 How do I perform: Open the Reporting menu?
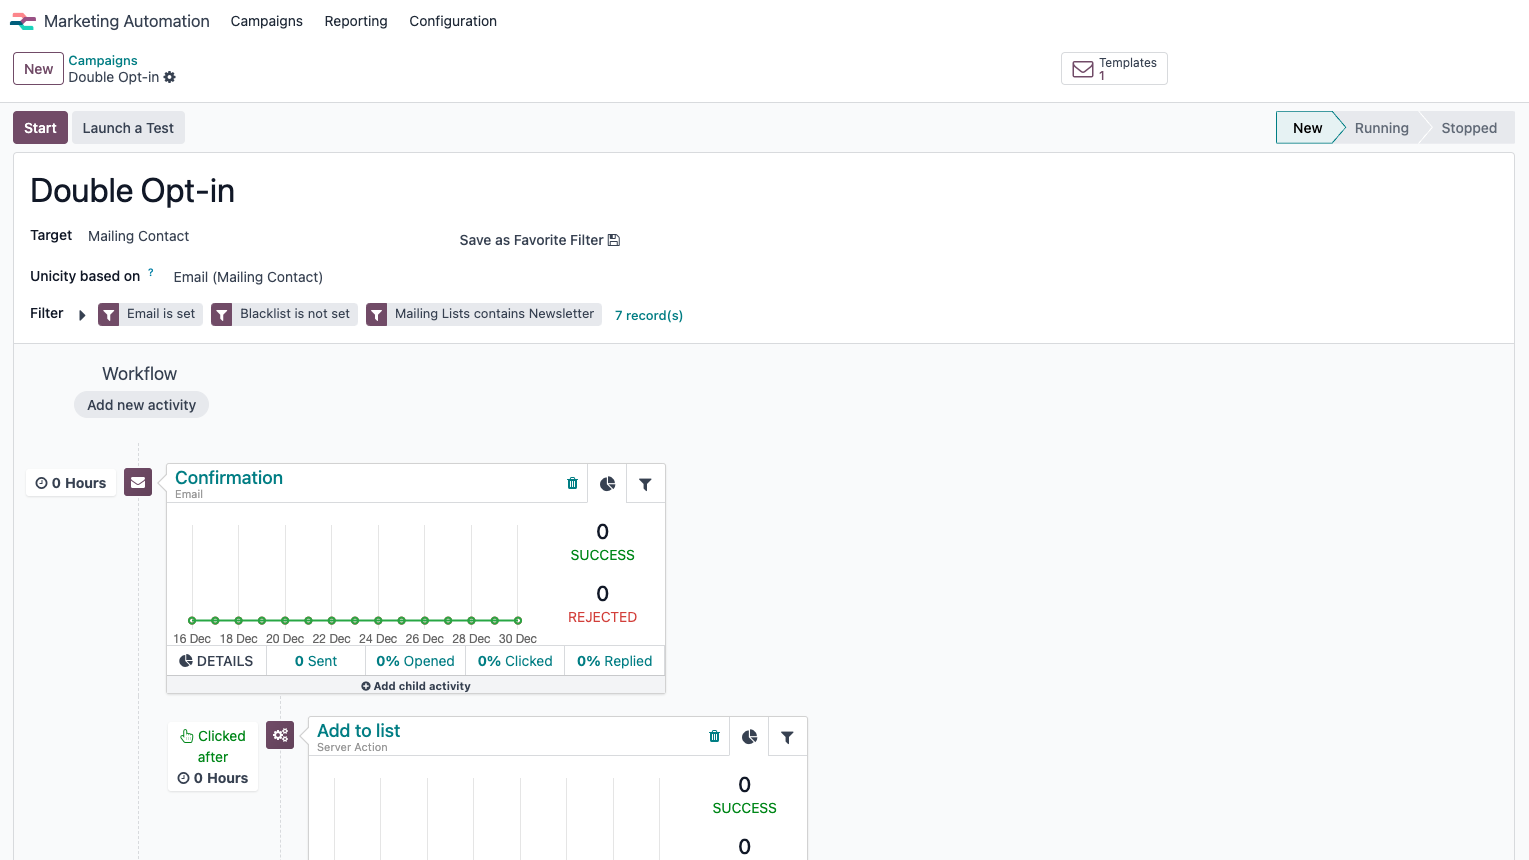(355, 21)
